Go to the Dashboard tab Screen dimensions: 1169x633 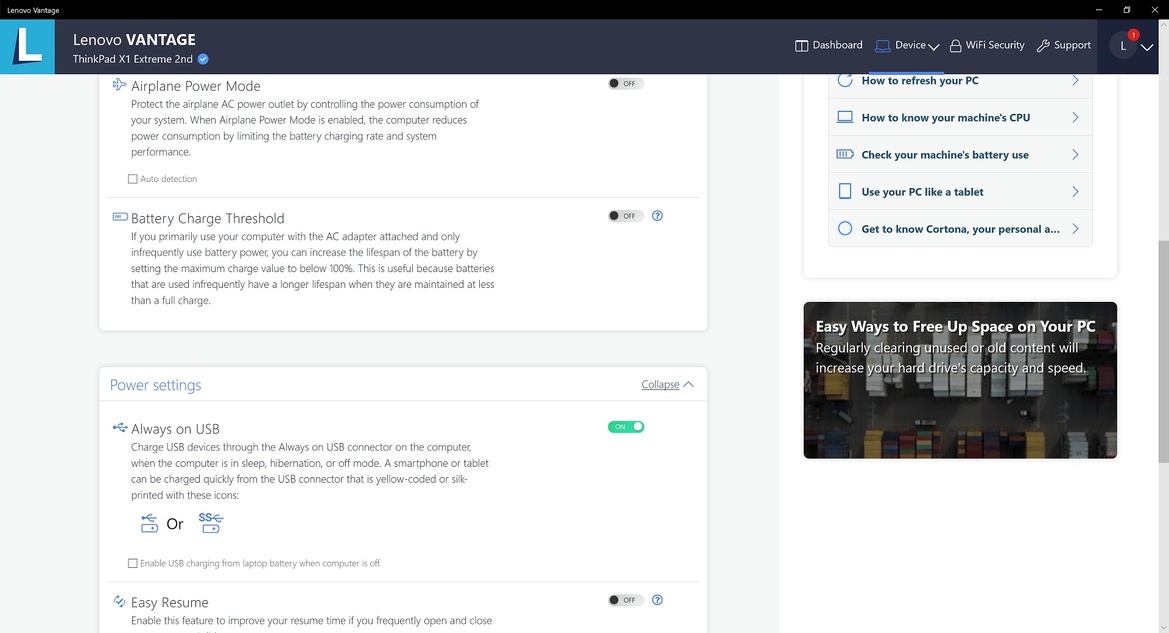[828, 45]
